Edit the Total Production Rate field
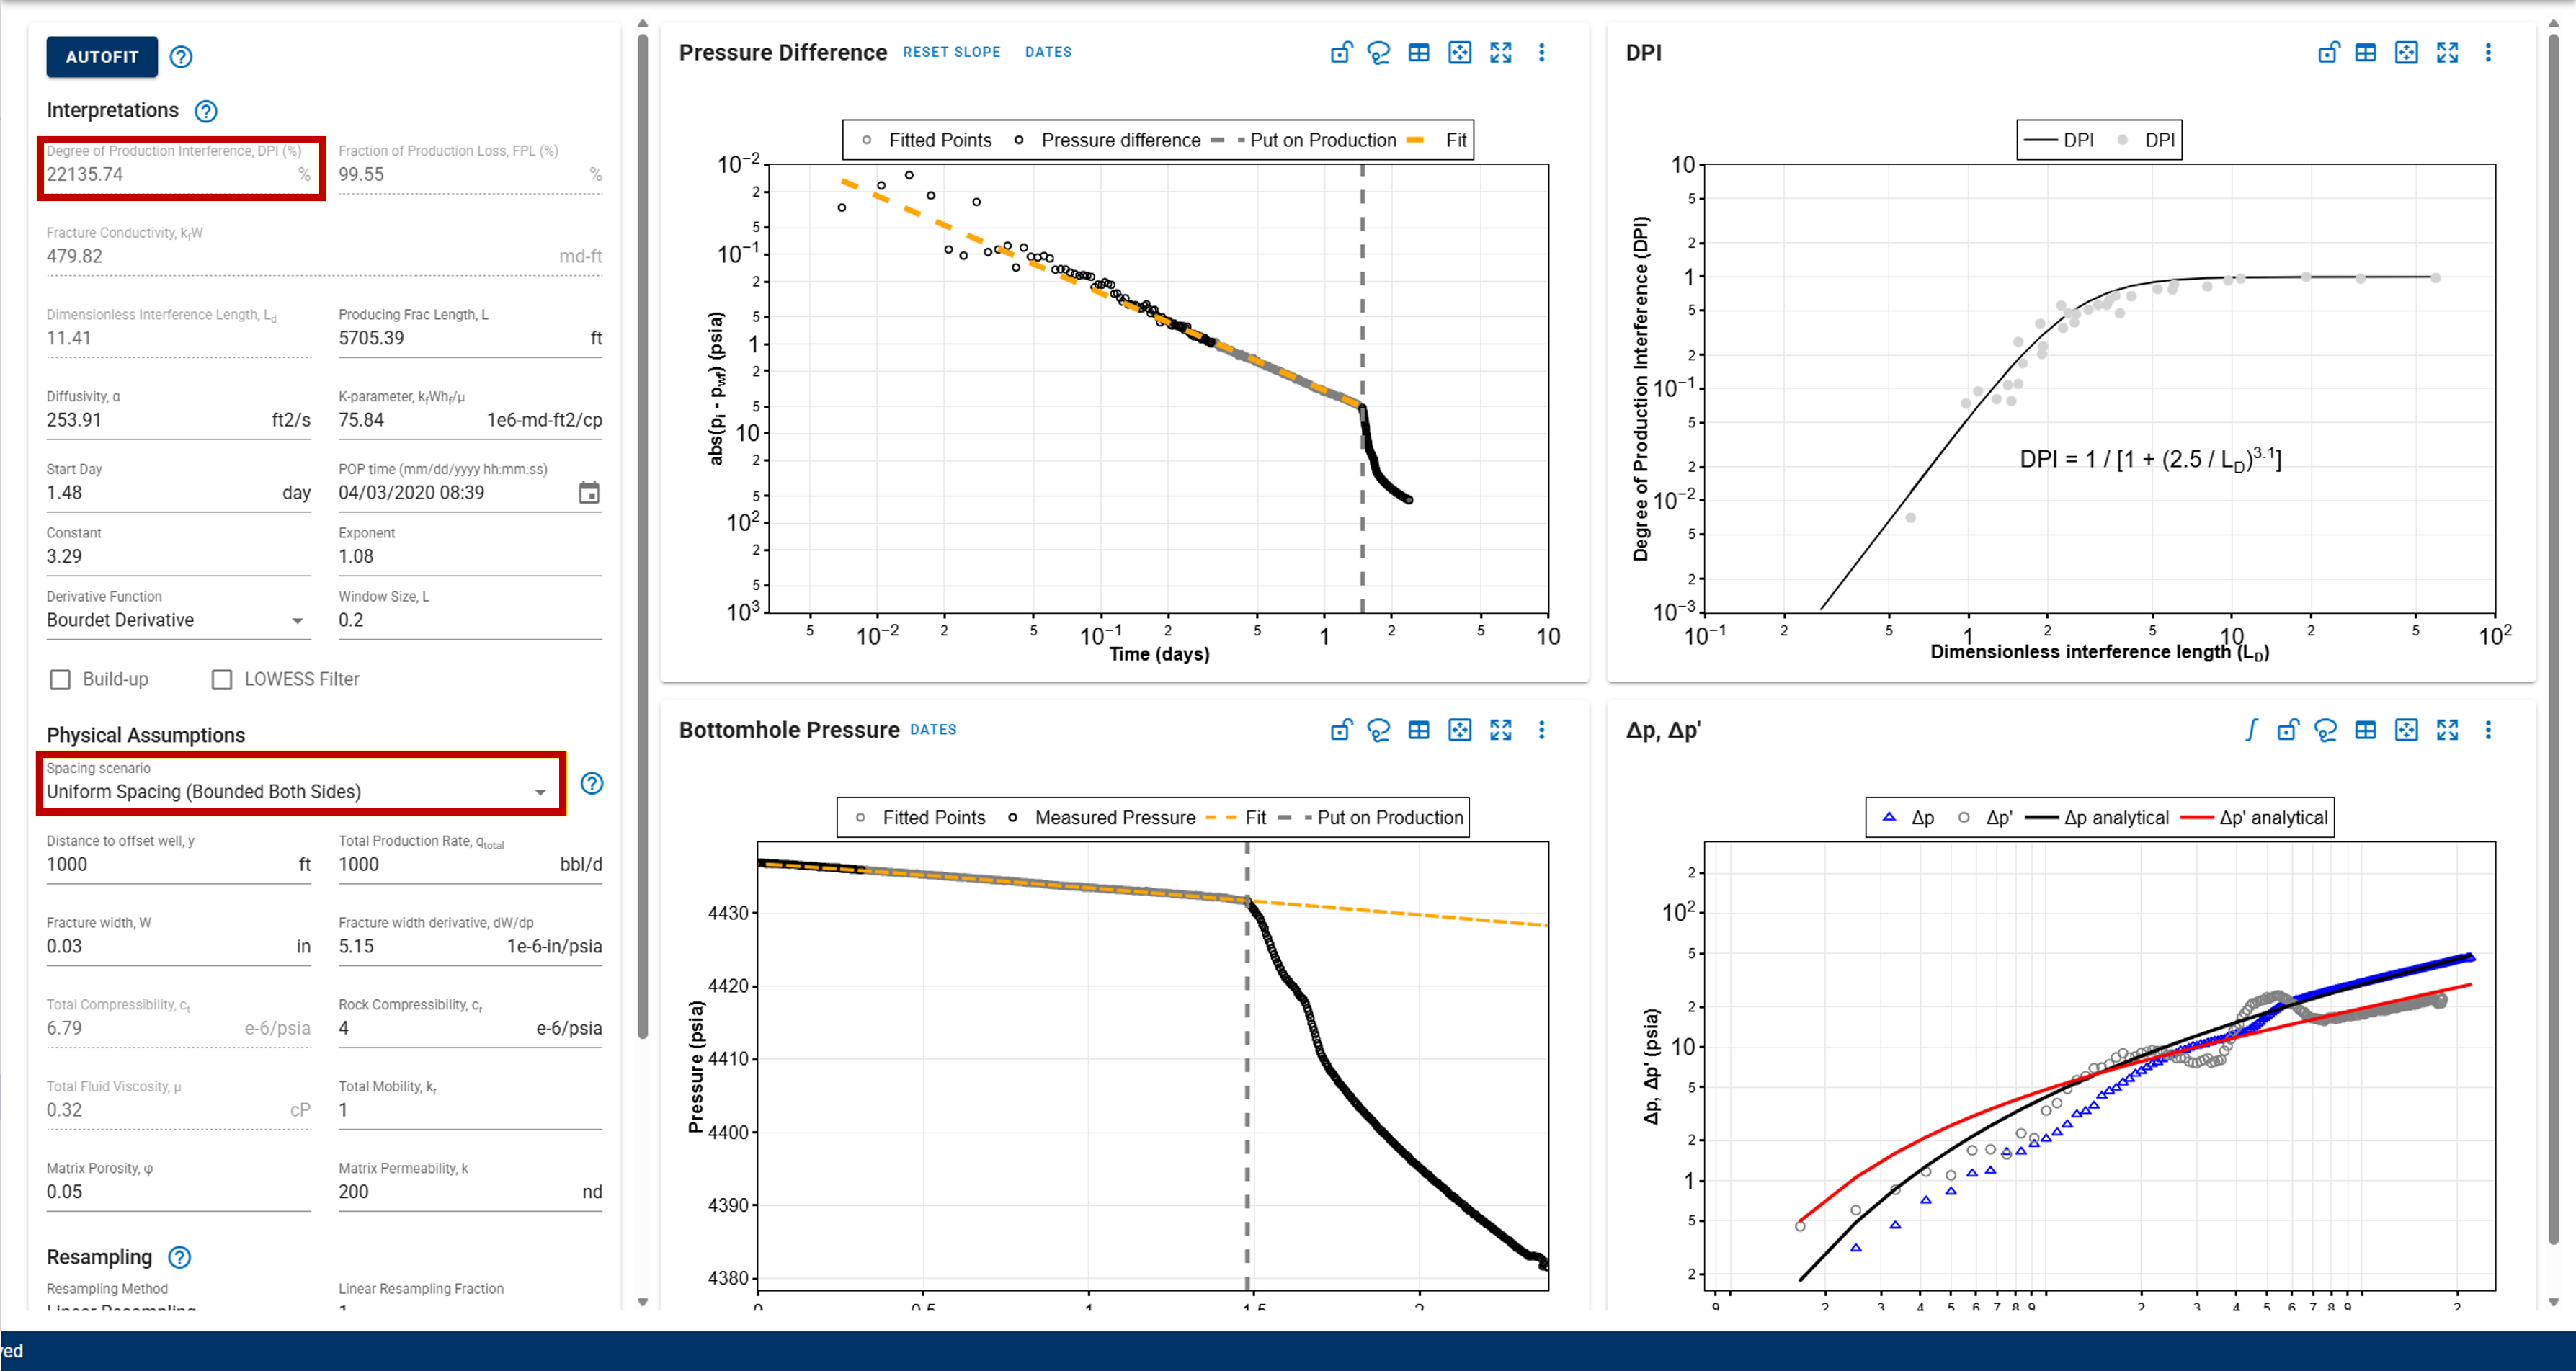 (x=470, y=864)
